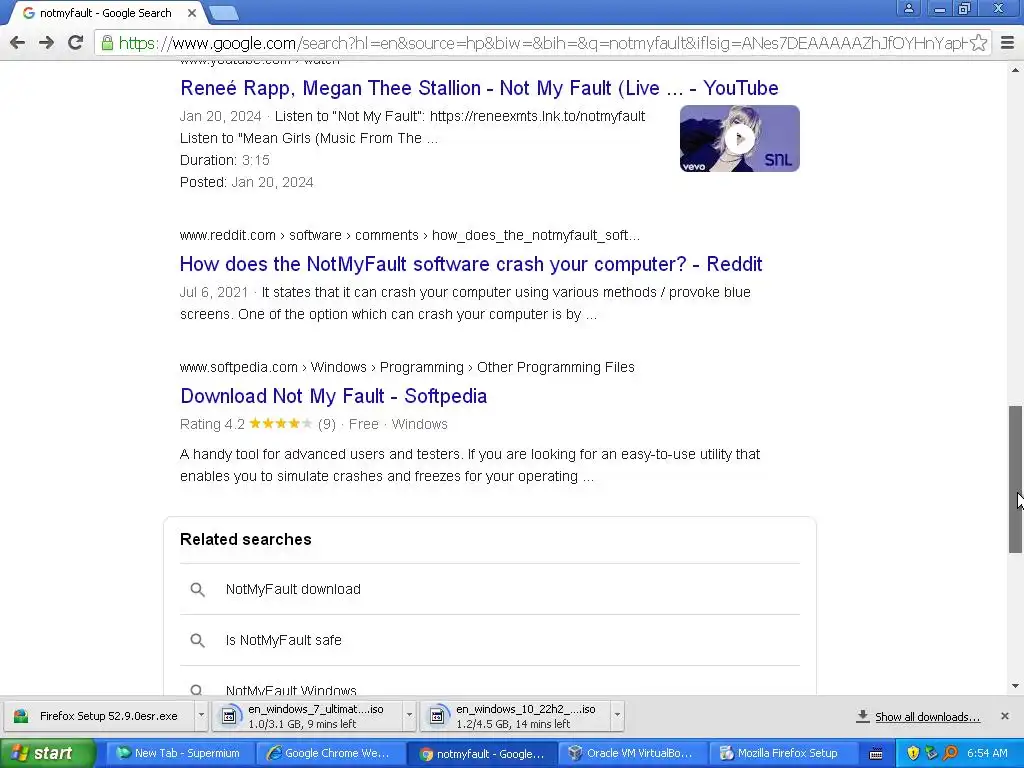Click Duration: 3:15 text
The width and height of the screenshot is (1024, 768).
pos(225,160)
